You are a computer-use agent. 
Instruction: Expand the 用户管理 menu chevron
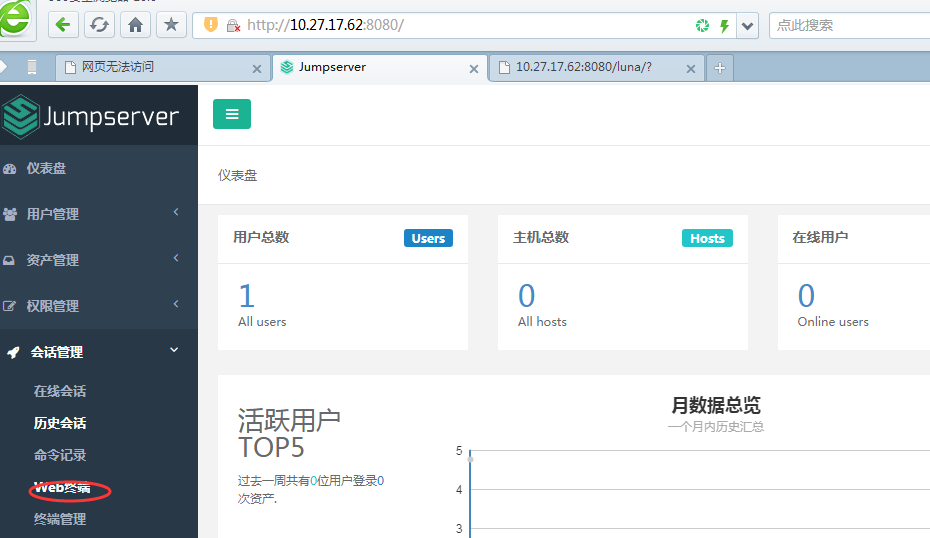[x=176, y=212]
